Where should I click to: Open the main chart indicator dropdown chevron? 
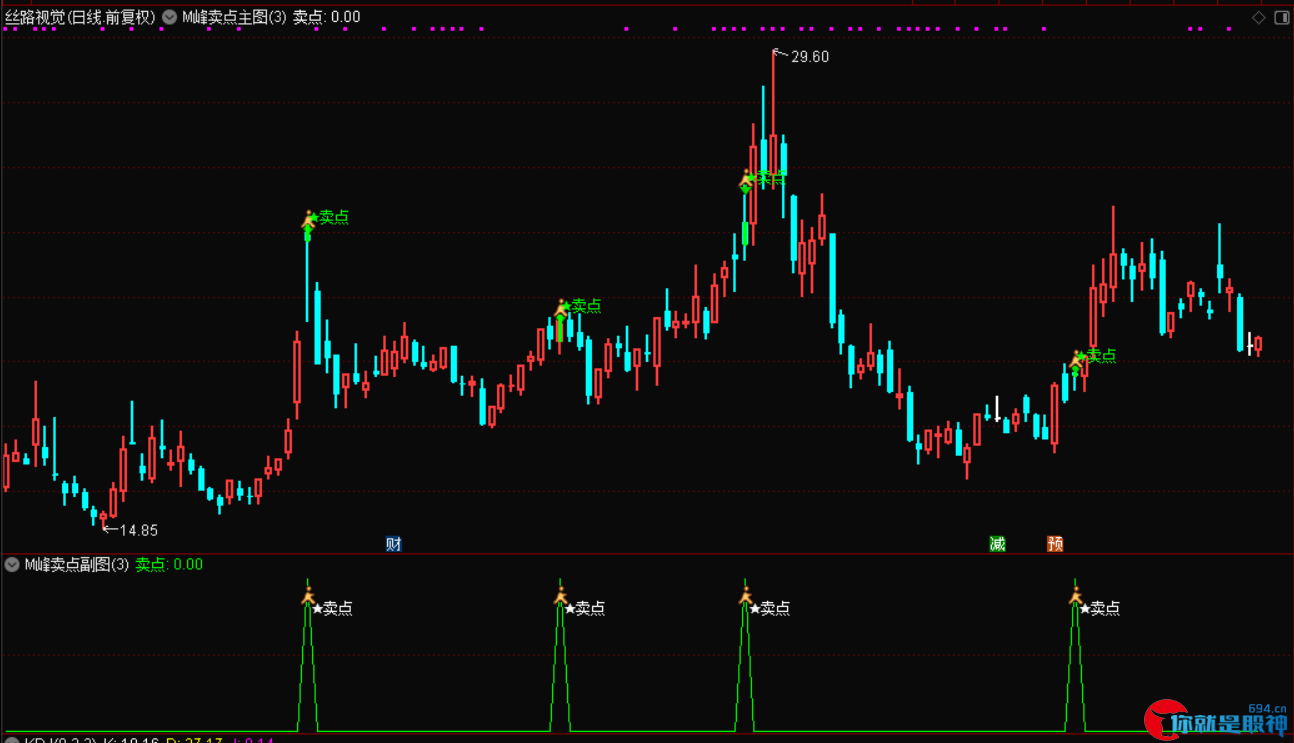pos(169,17)
